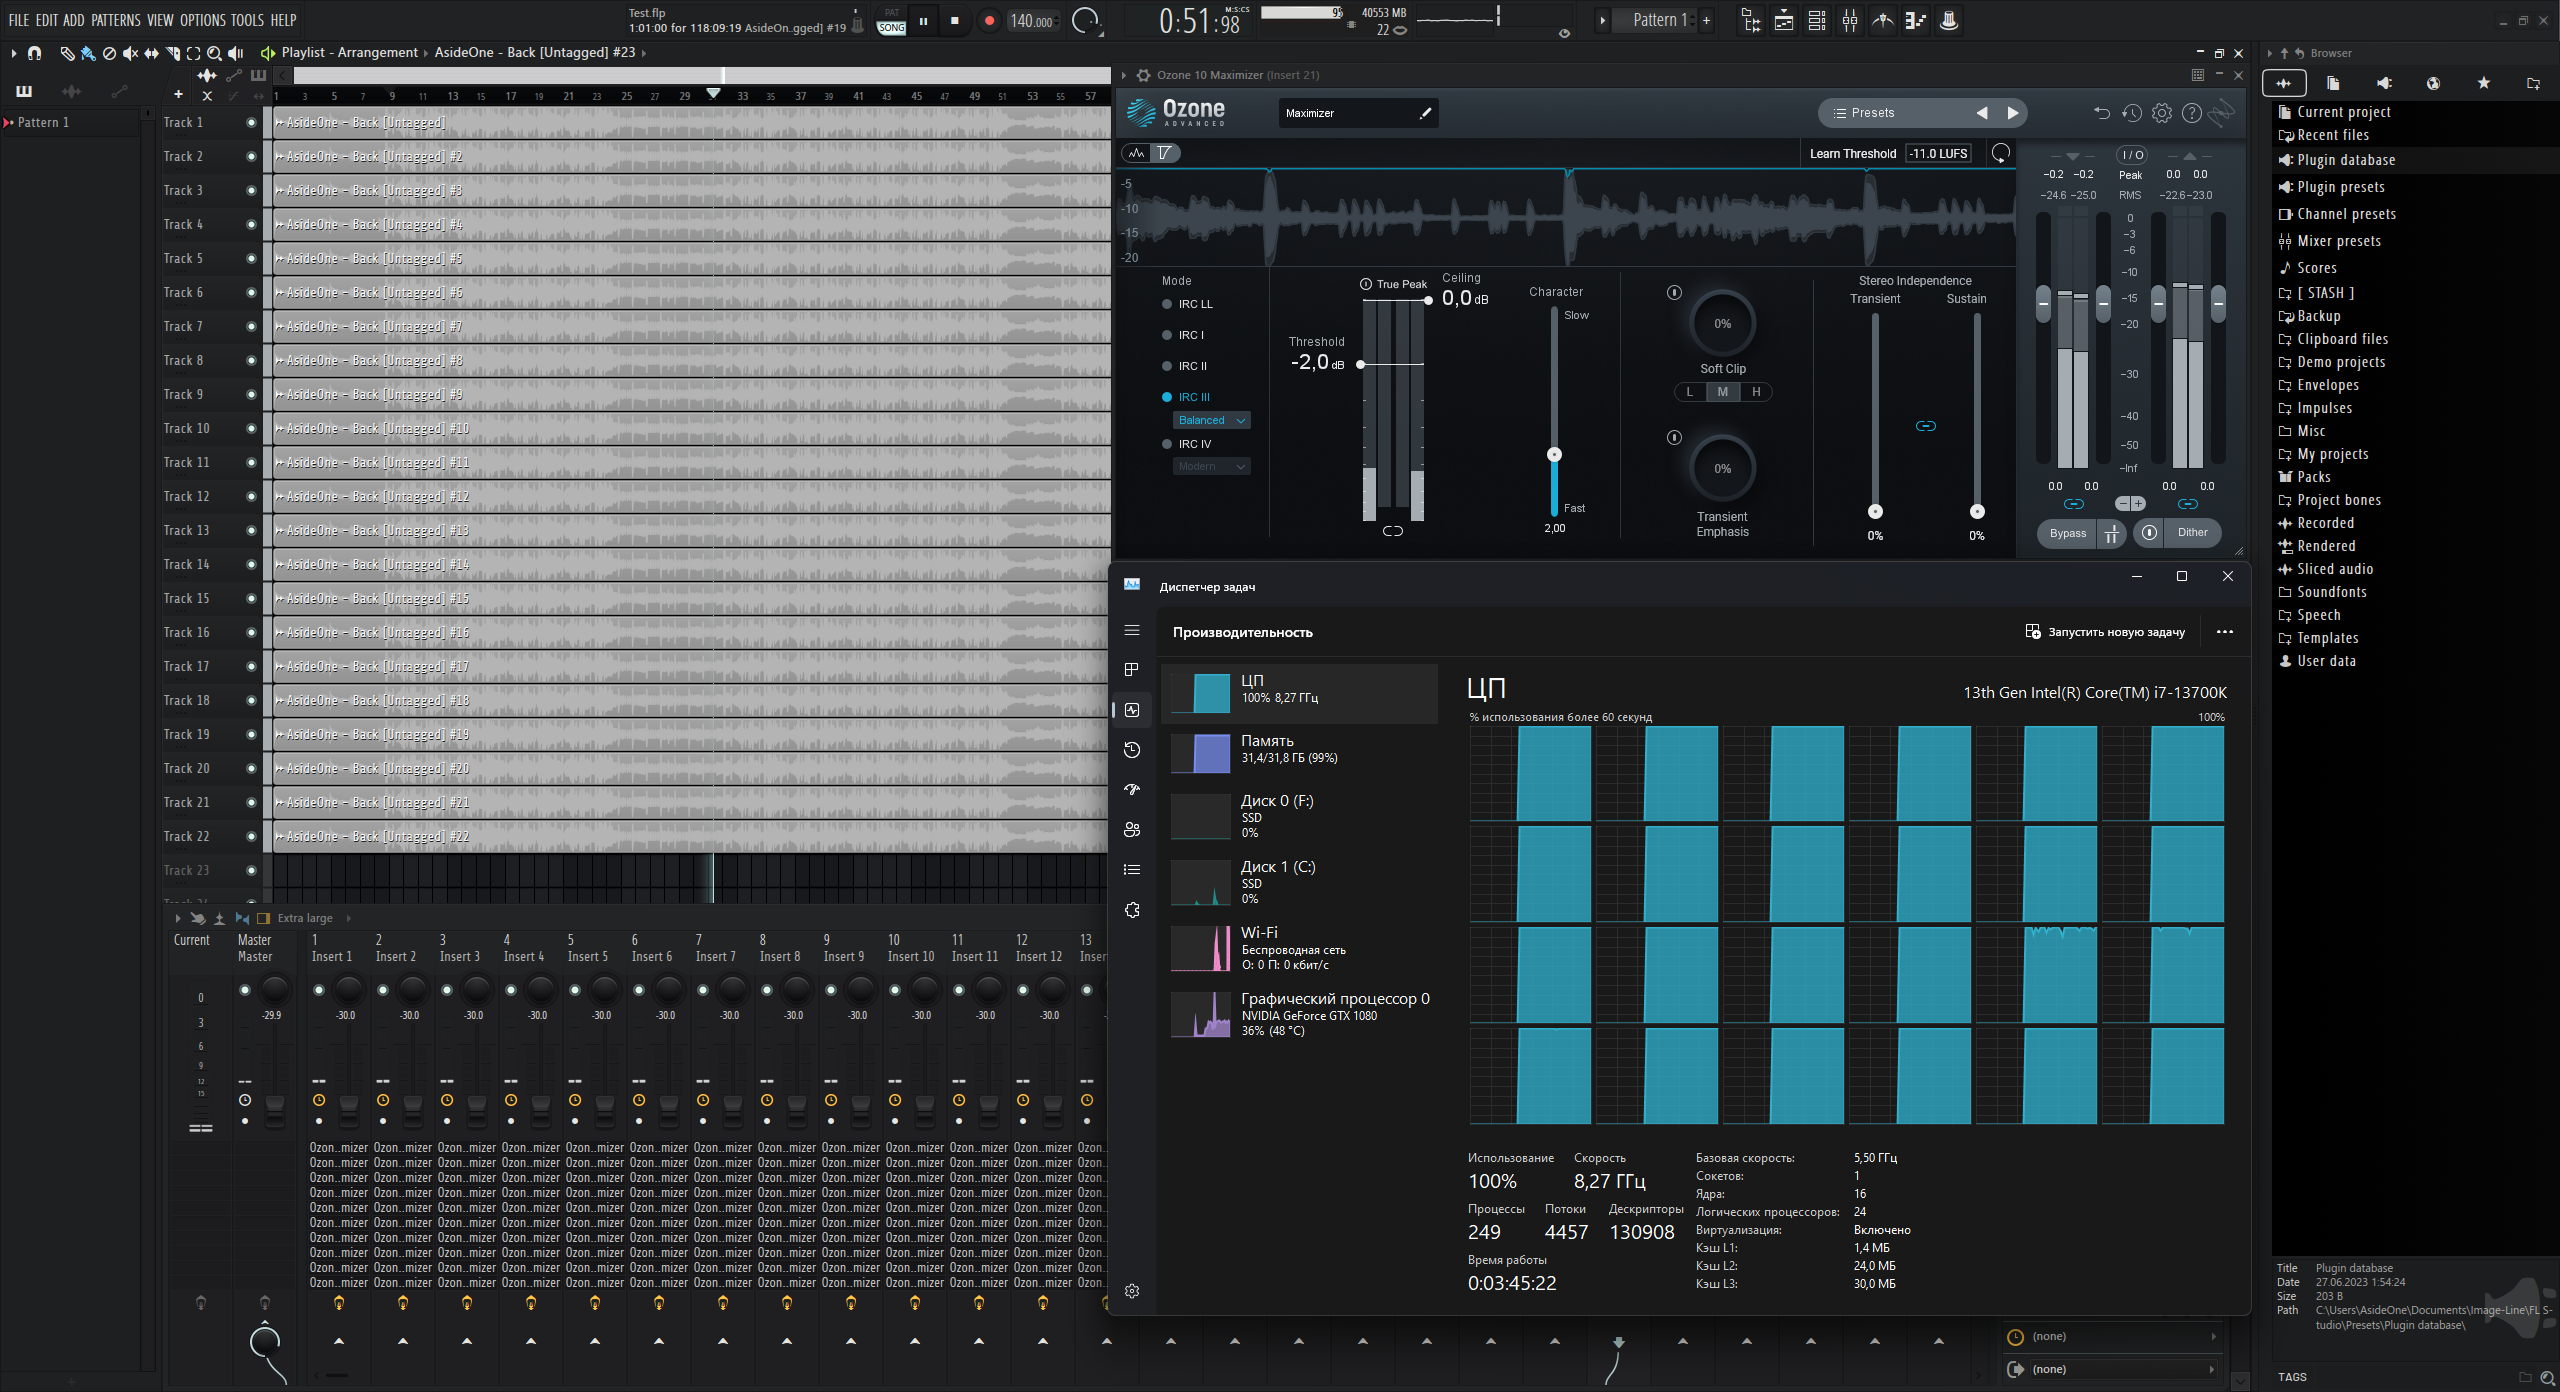Open the TOOLS menu
The image size is (2560, 1392).
coord(247,20)
